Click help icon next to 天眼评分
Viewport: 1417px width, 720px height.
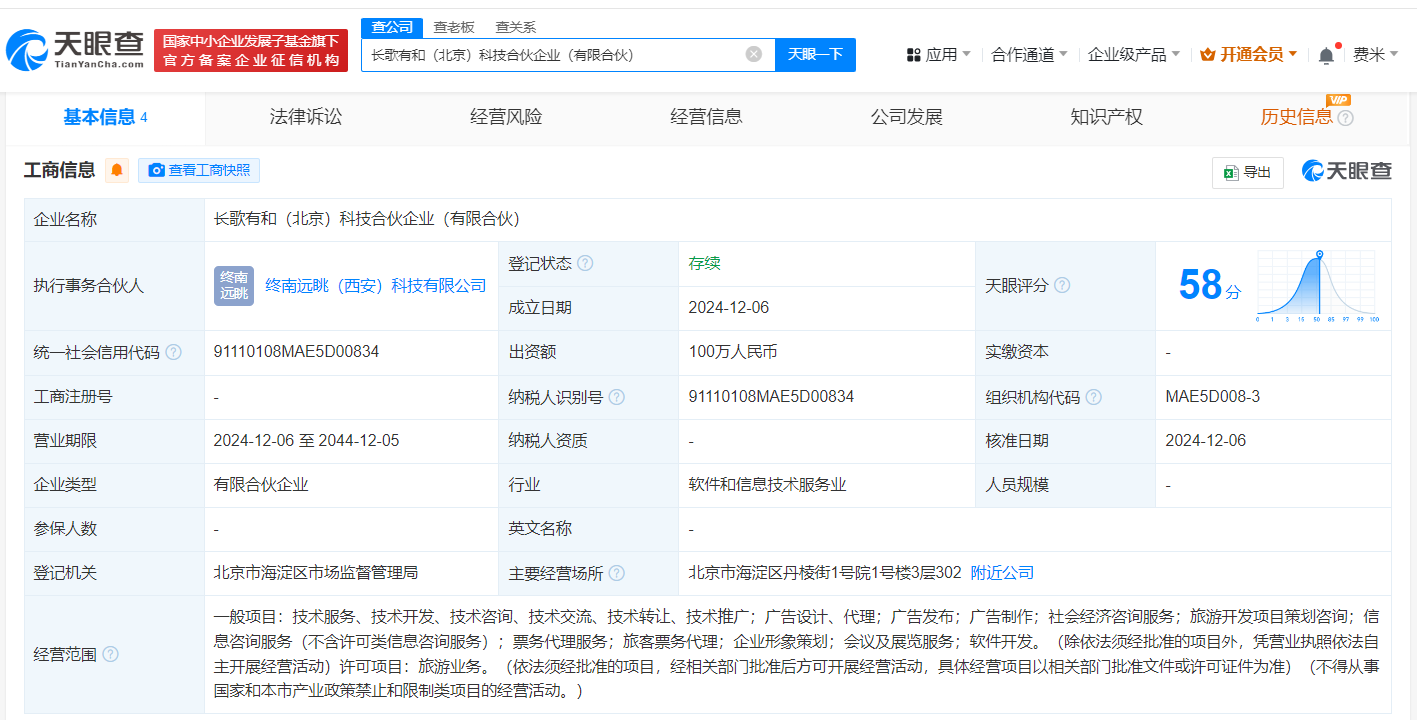1062,286
